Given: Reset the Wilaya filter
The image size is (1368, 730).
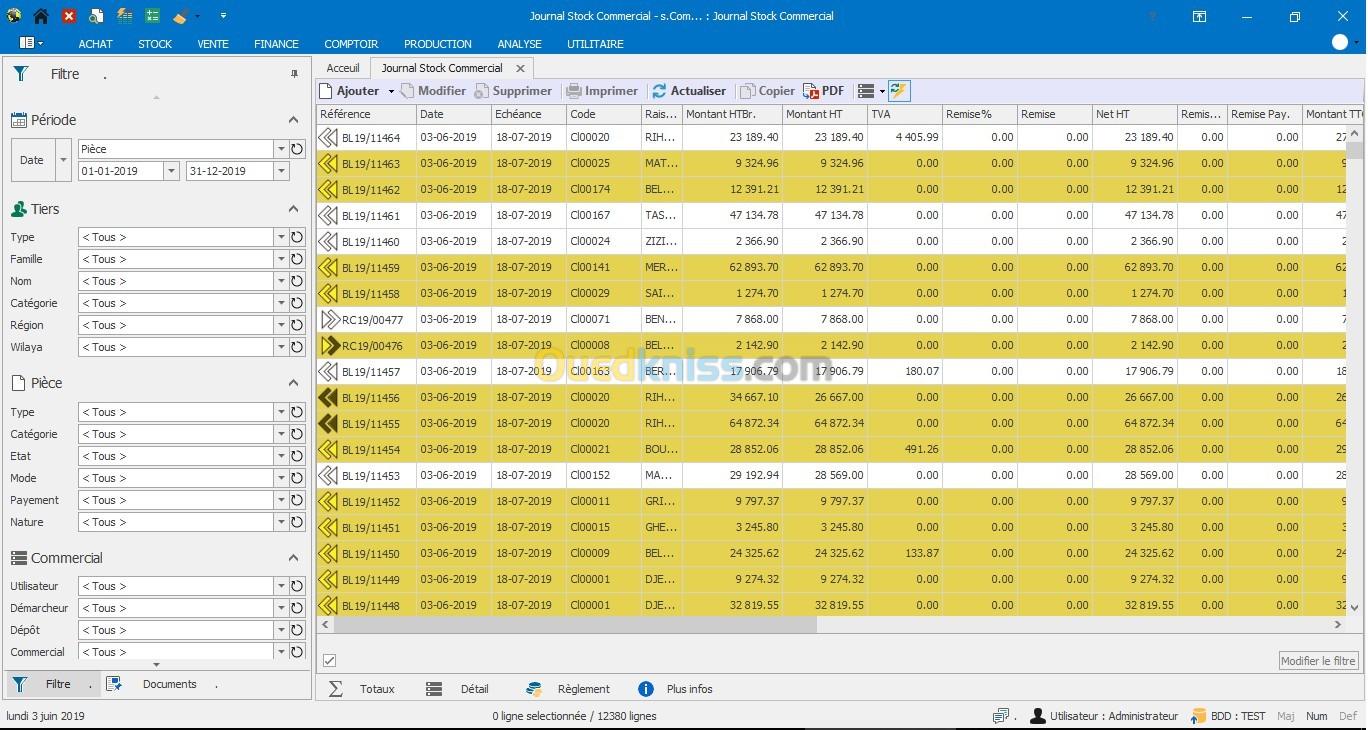Looking at the screenshot, I should (297, 347).
